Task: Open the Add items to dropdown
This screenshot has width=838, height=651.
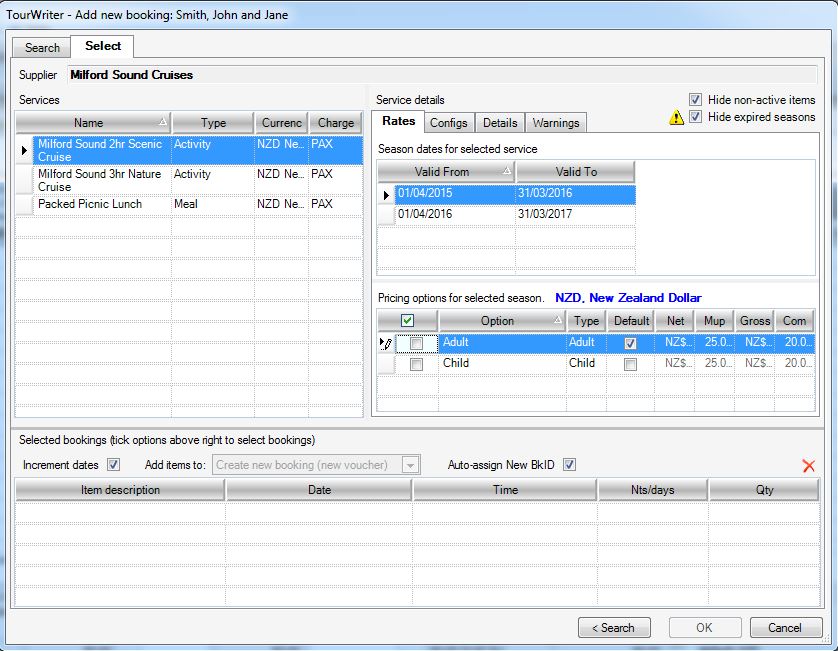Action: [410, 465]
